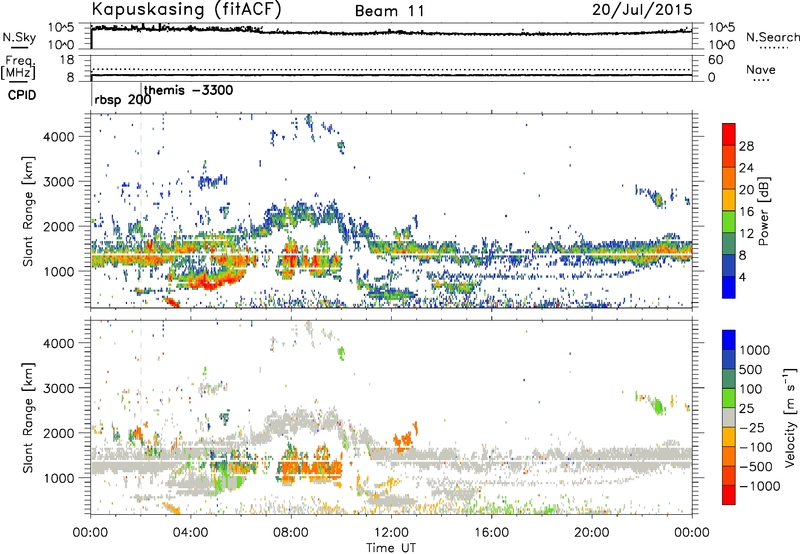Viewport: 800px width, 554px height.
Task: Click the 'Power [dB]' colorbar label
Action: [x=764, y=211]
